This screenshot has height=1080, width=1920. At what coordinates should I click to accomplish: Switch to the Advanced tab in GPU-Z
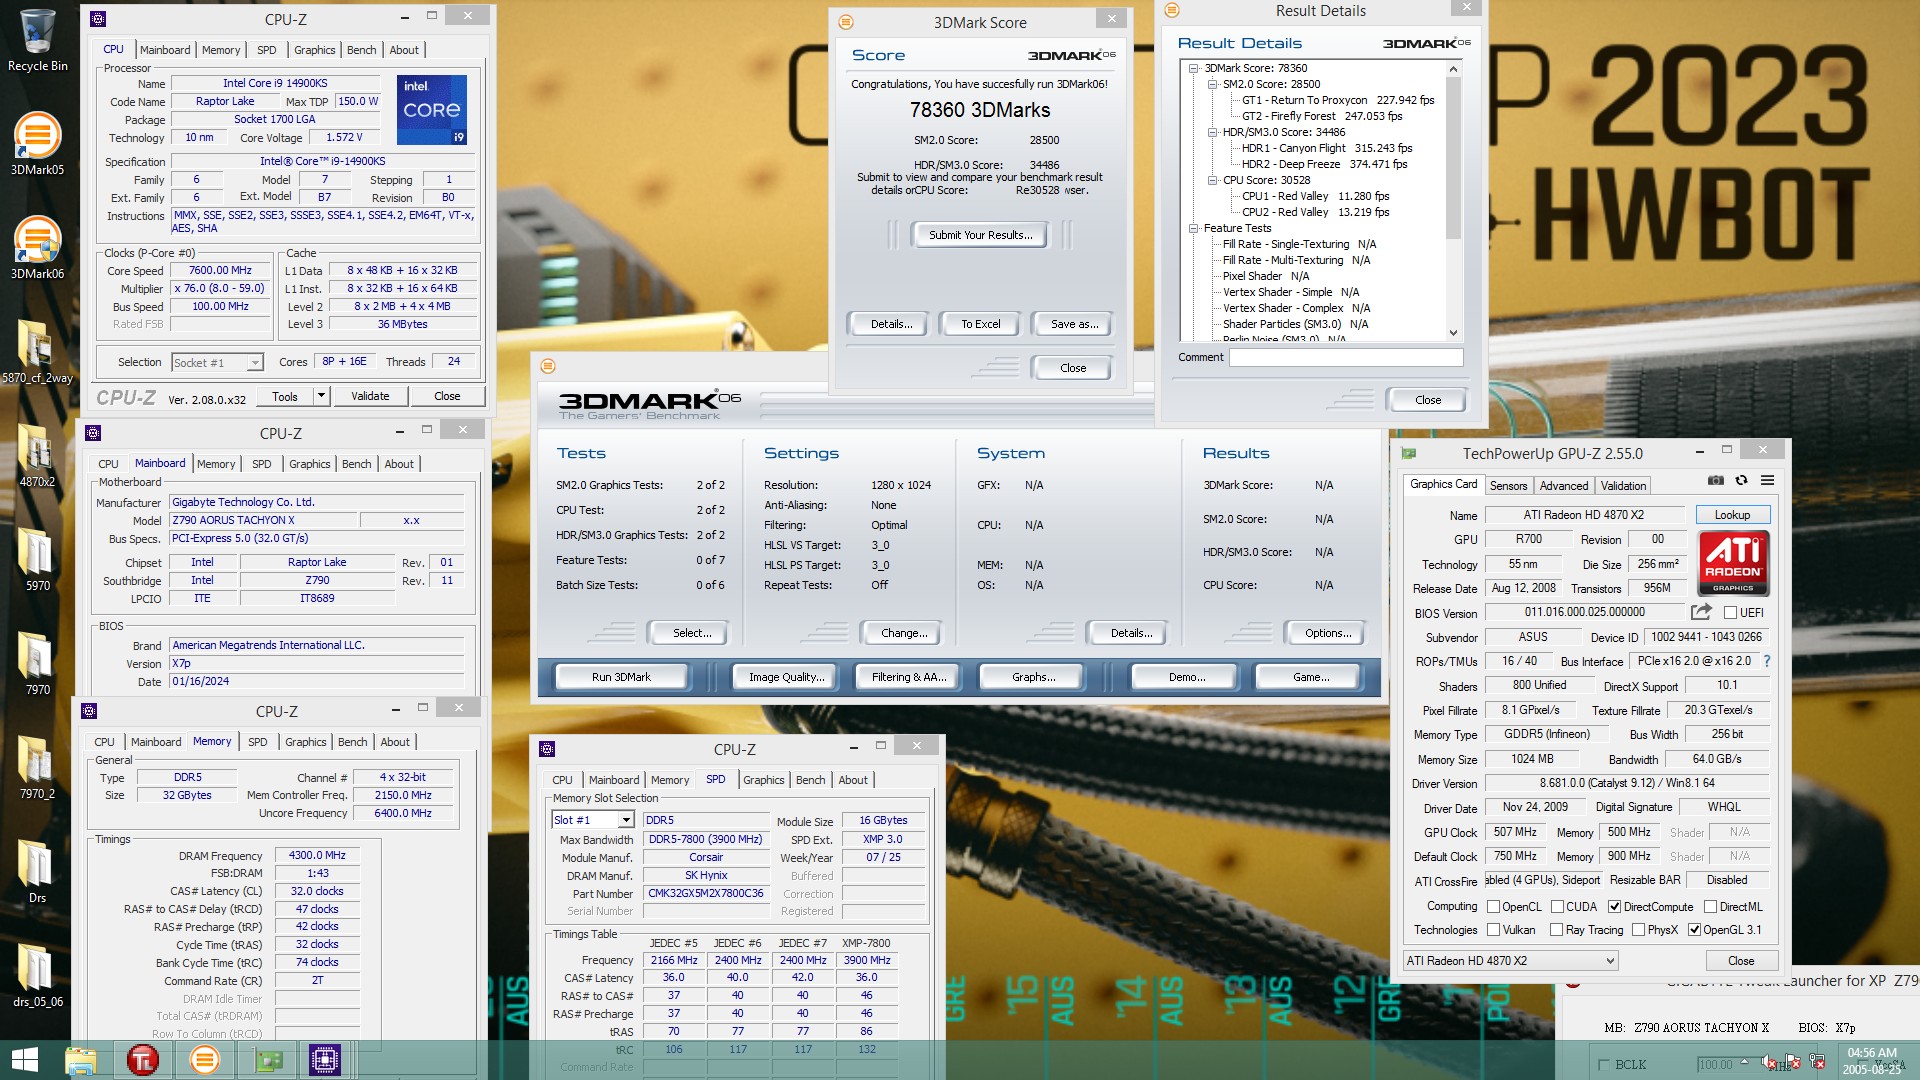pos(1563,486)
